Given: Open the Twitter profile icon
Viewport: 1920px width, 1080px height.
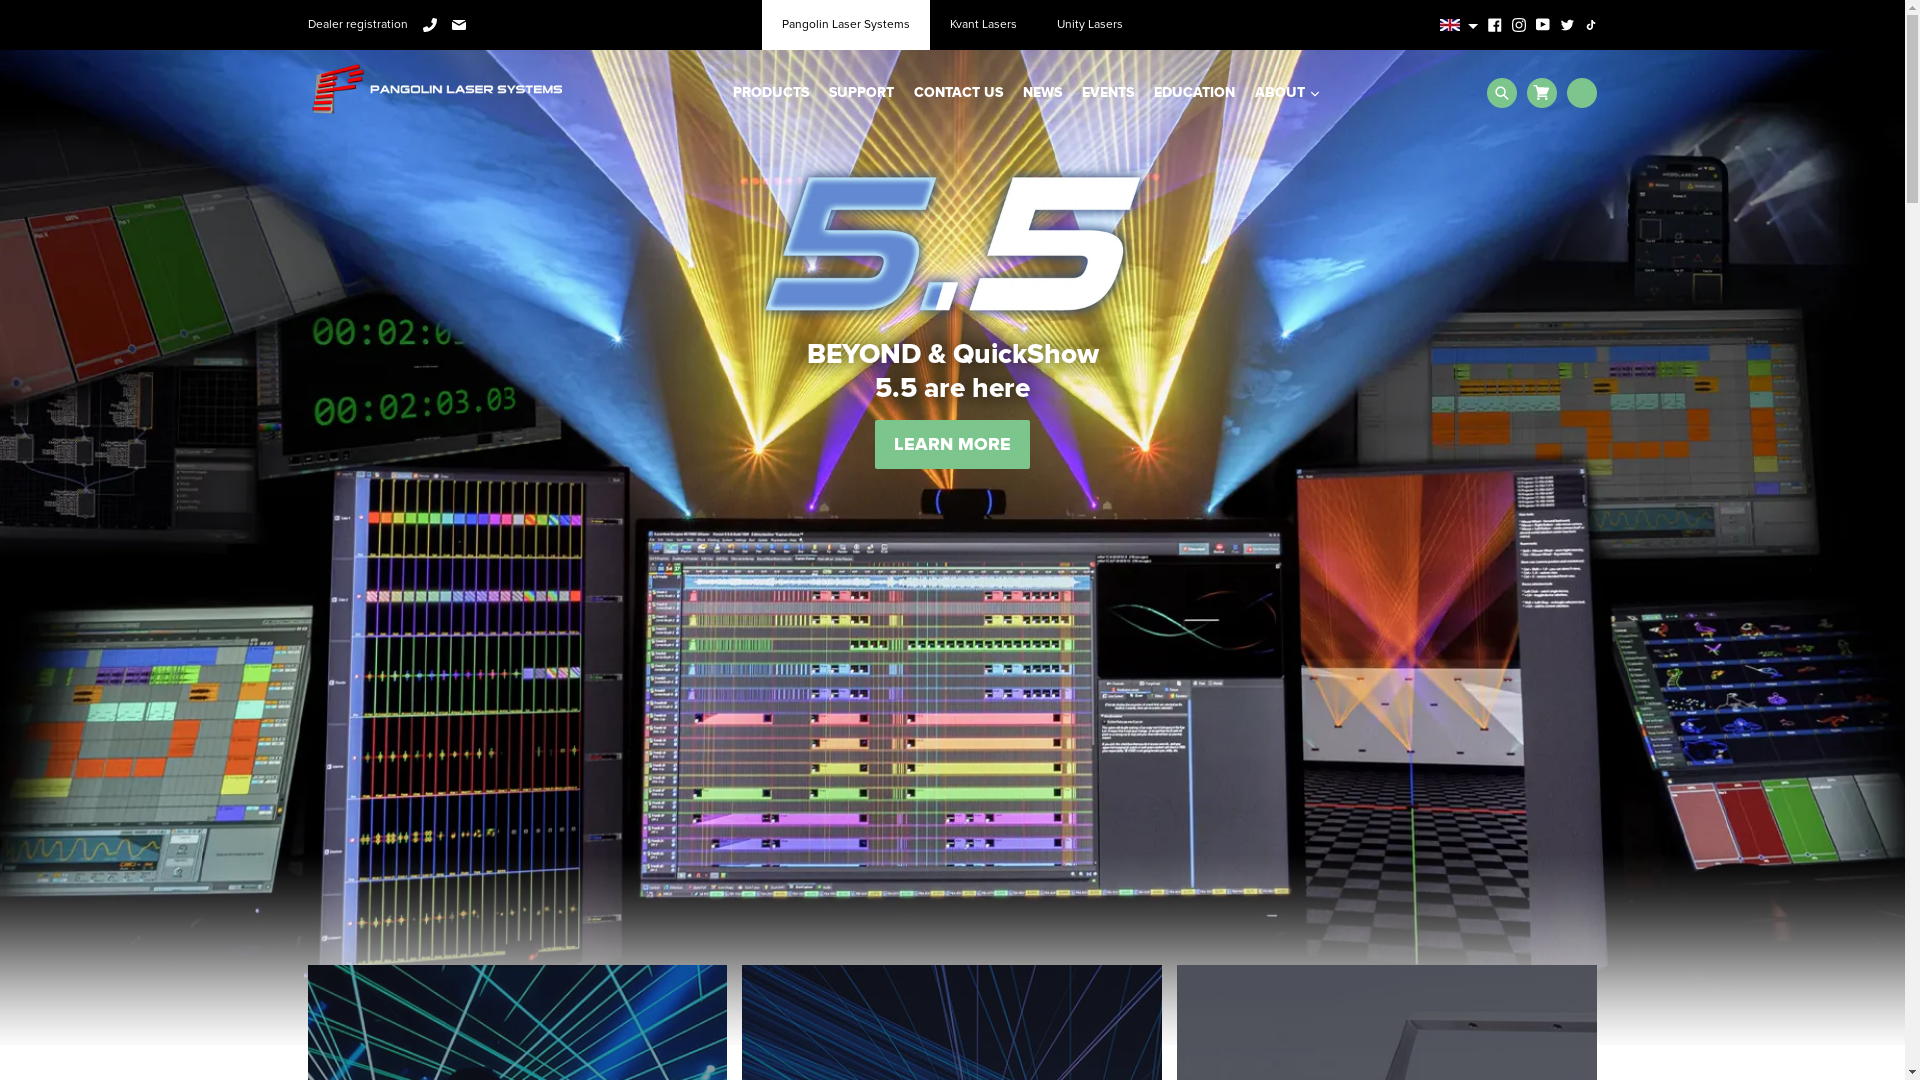Looking at the screenshot, I should [x=1567, y=25].
